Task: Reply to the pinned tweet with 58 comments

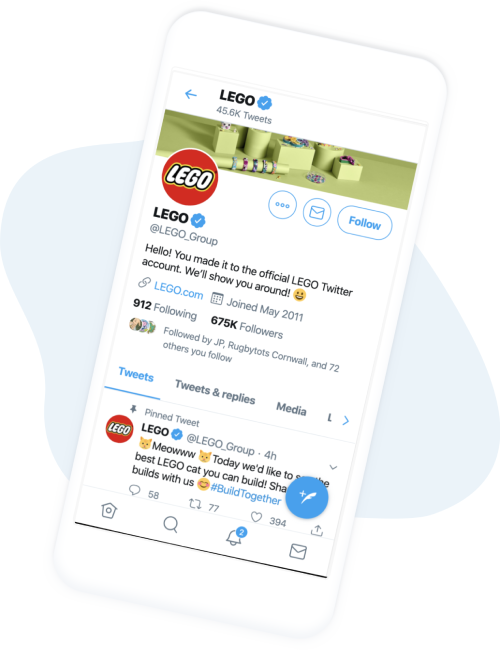Action: (x=134, y=490)
